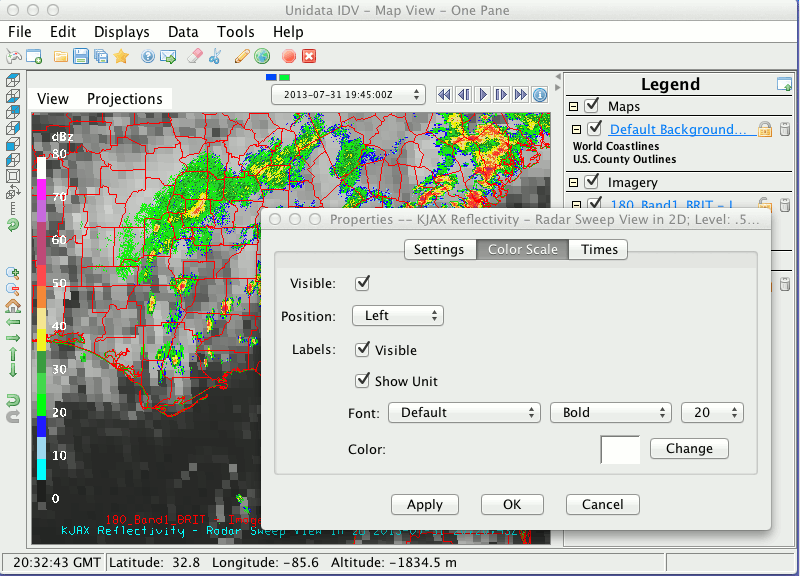The image size is (800, 576).
Task: Click the Change color button
Action: tap(689, 449)
